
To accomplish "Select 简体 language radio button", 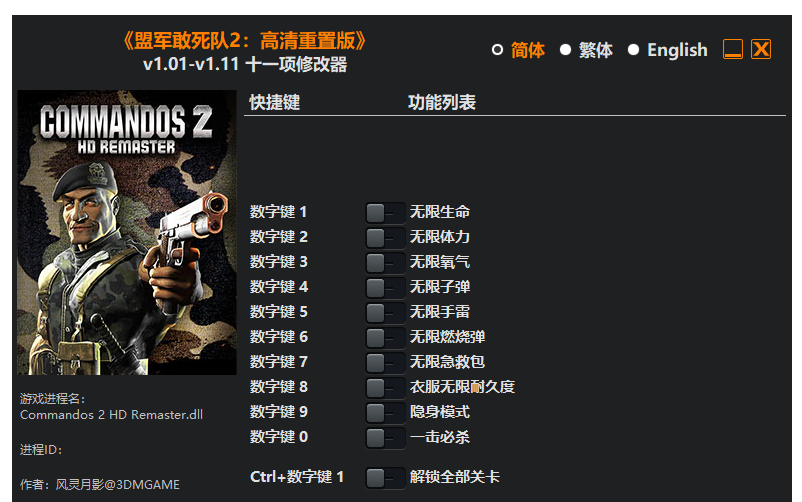I will pos(497,50).
